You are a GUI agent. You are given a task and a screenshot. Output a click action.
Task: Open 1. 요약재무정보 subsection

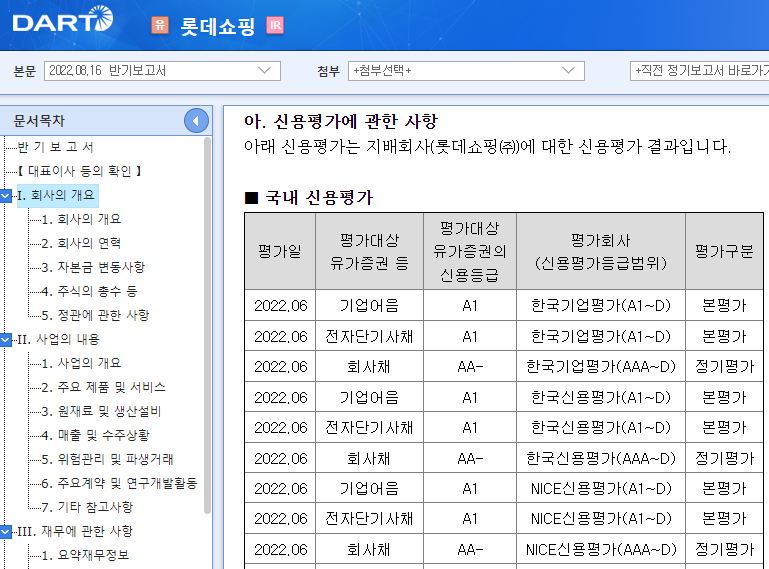(x=85, y=555)
